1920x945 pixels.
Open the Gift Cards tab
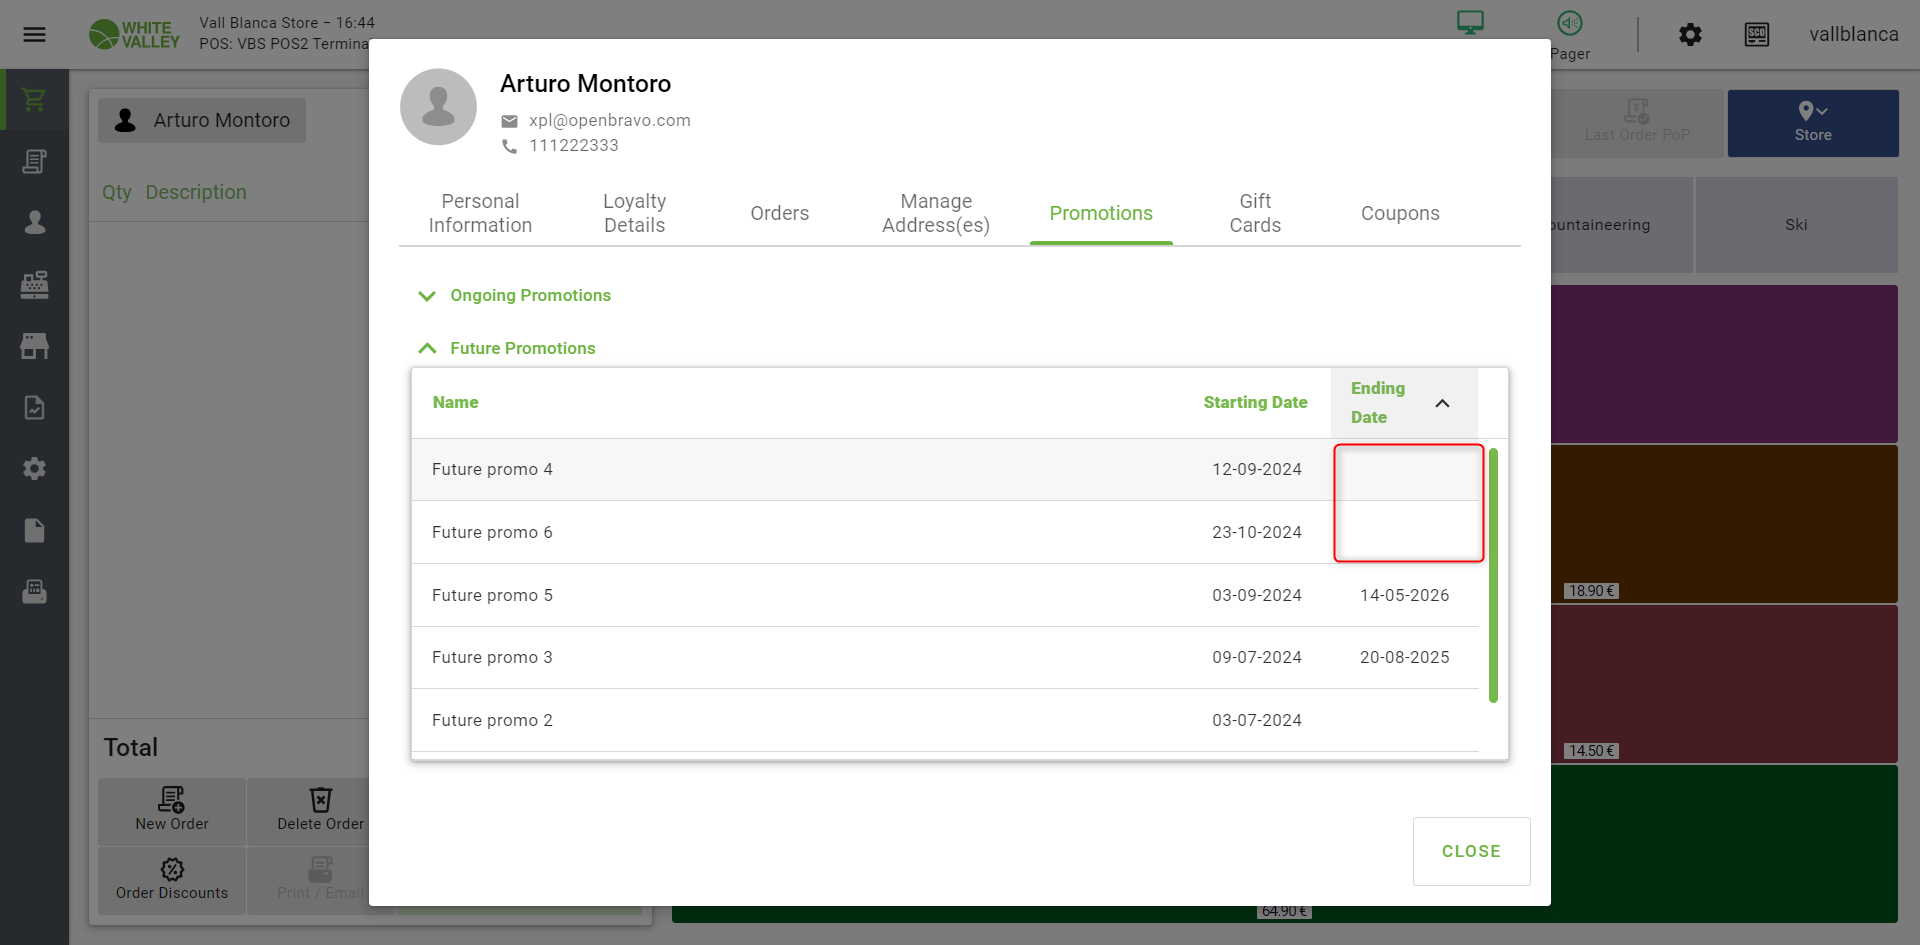(x=1254, y=213)
